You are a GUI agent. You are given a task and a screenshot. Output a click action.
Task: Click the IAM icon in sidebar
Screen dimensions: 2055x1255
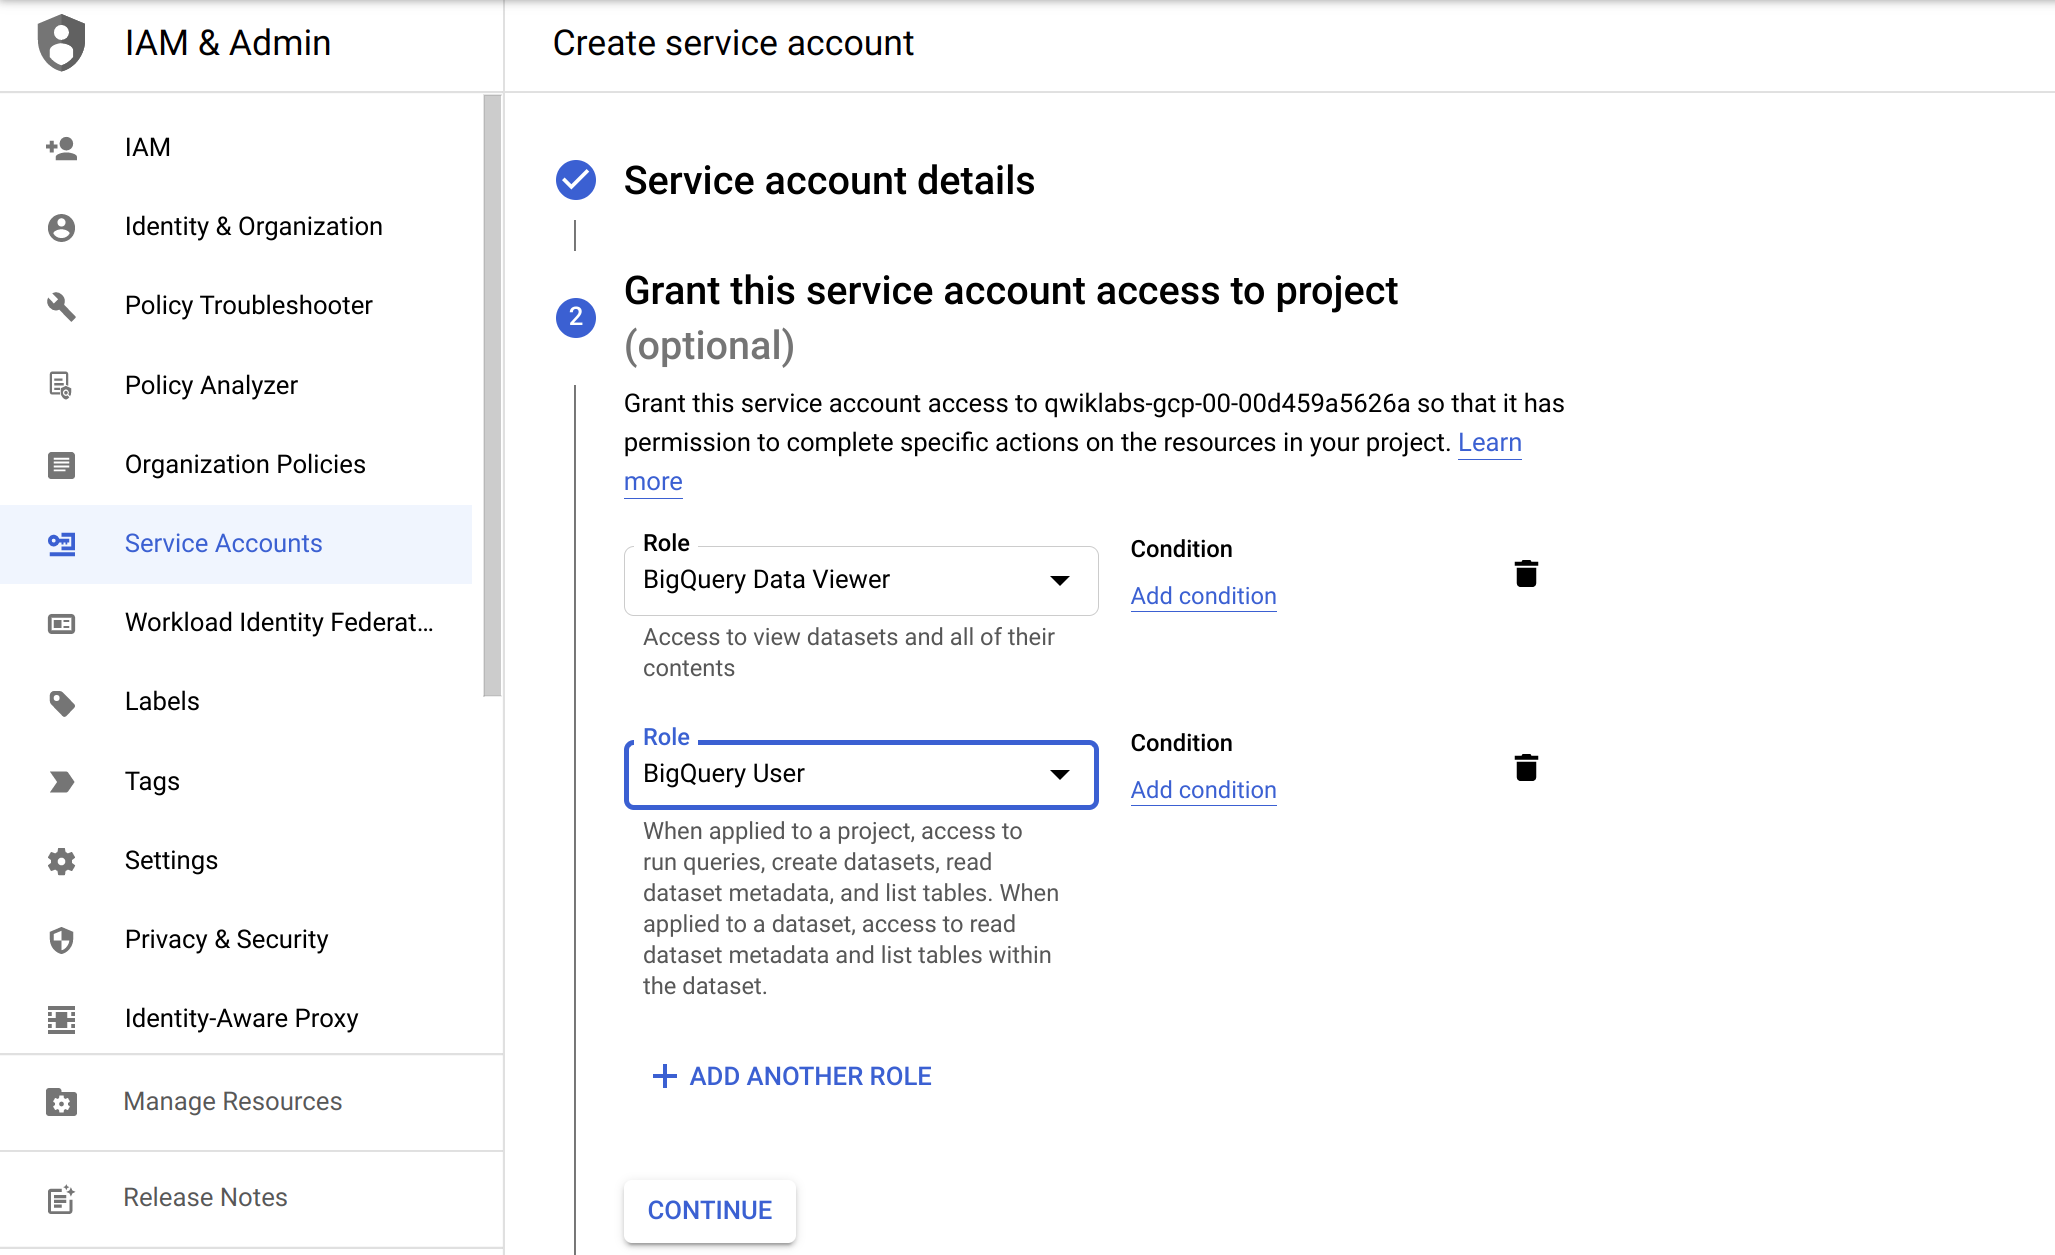62,145
